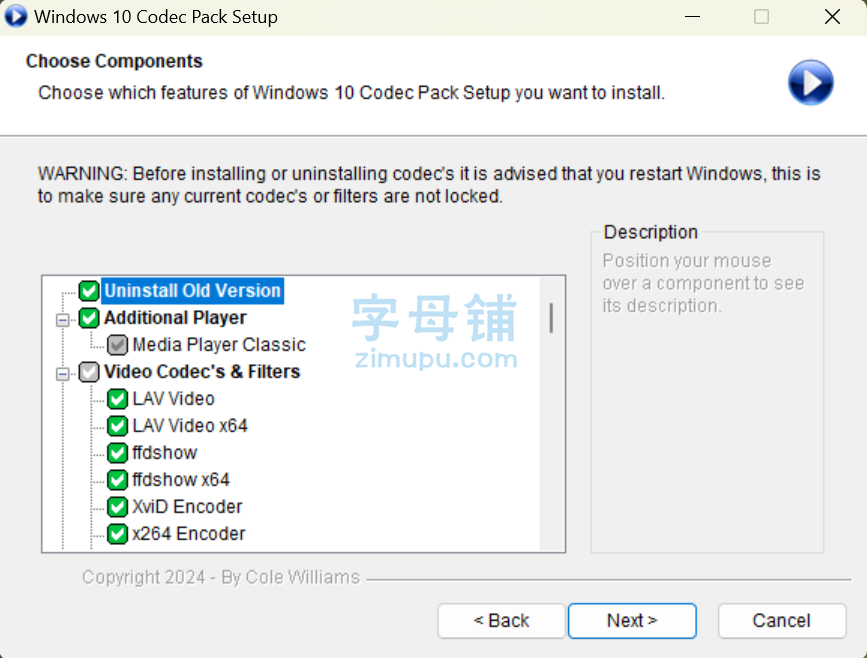
Task: Toggle the Media Player Classic checkbox
Action: (117, 345)
